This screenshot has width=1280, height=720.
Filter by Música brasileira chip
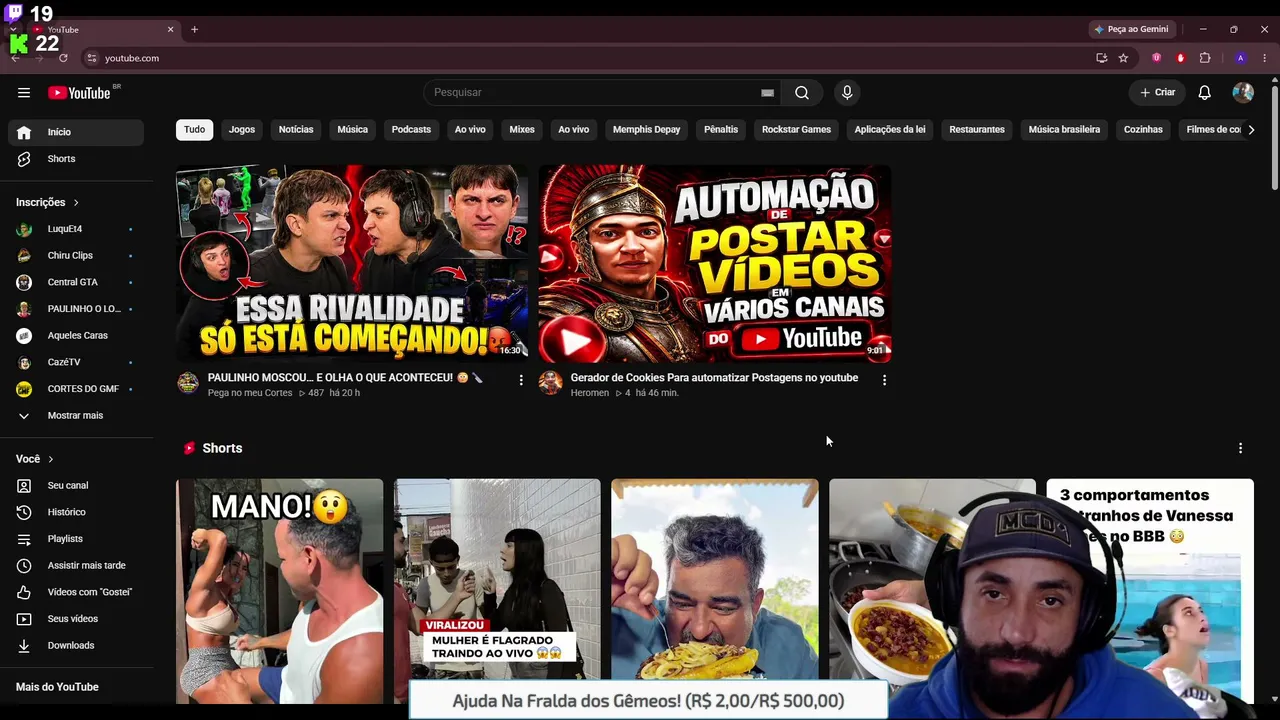tap(1064, 130)
